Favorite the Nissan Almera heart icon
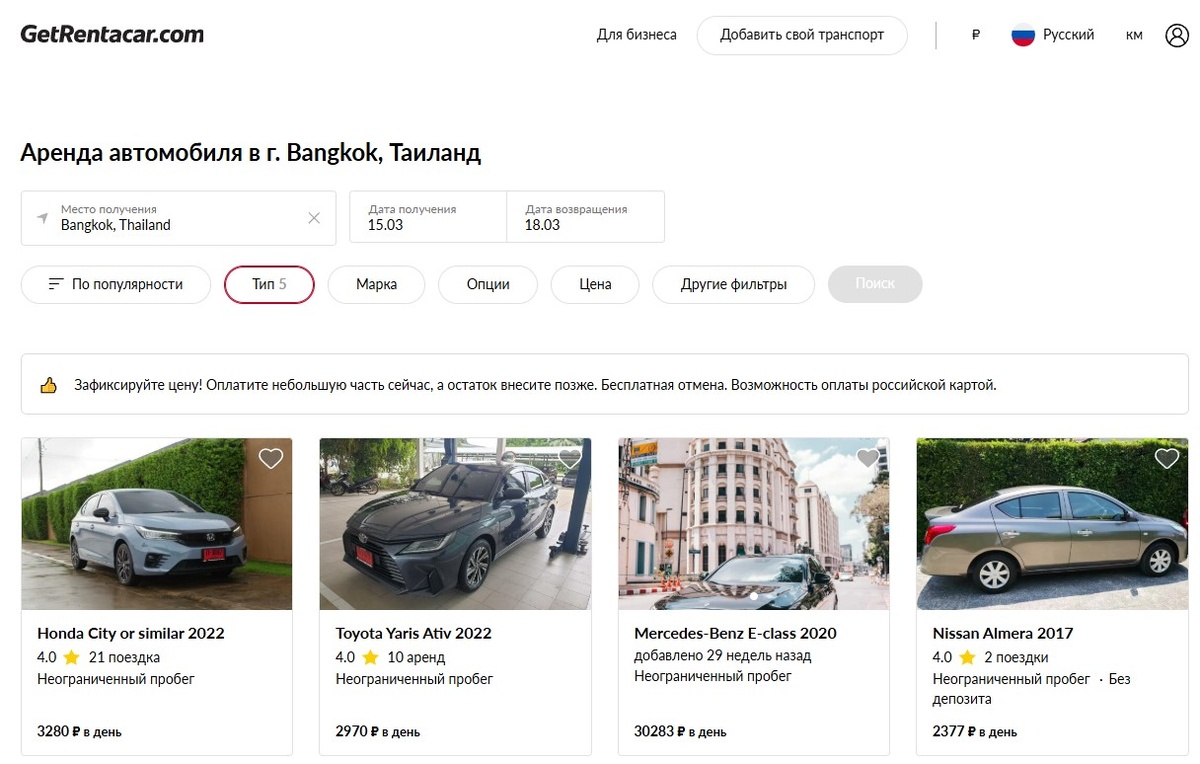Screen dimensions: 1200x764 (1167, 458)
